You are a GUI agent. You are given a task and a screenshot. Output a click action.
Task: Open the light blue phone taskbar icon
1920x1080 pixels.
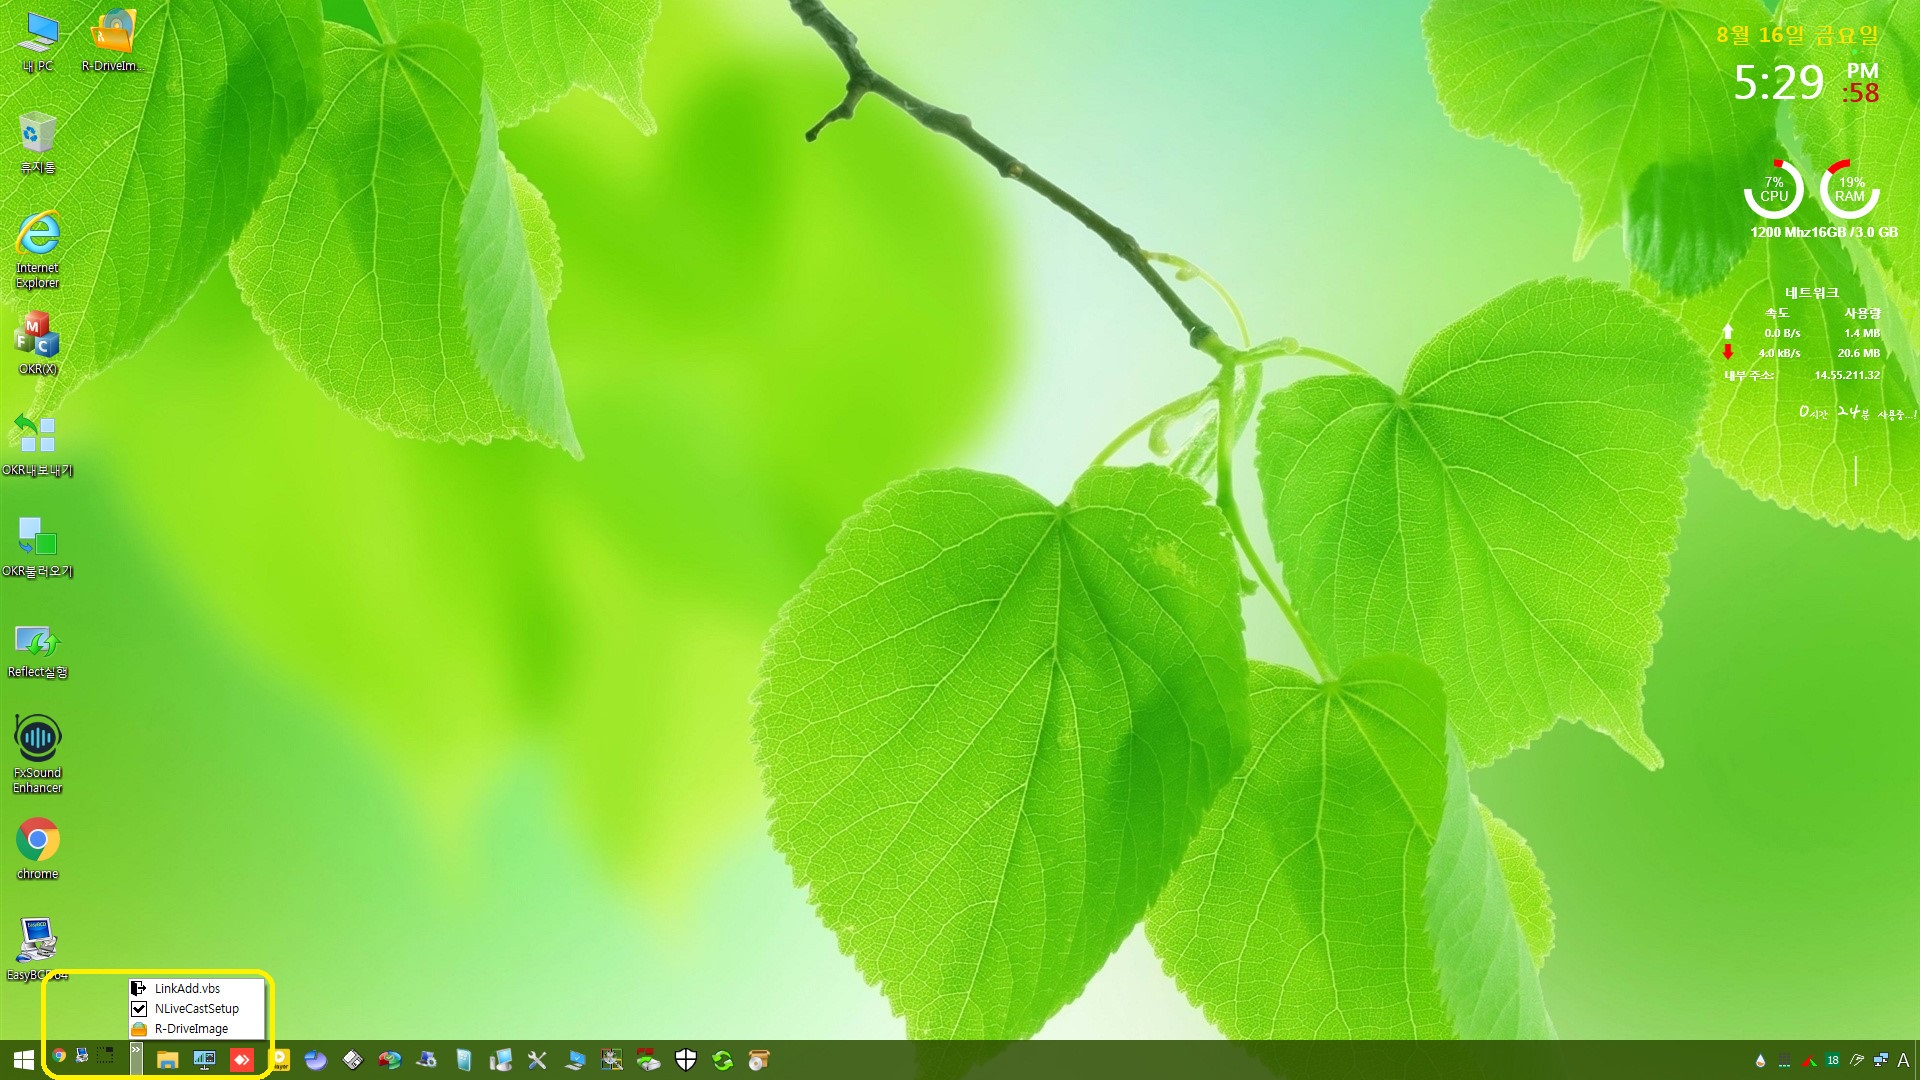pos(464,1060)
